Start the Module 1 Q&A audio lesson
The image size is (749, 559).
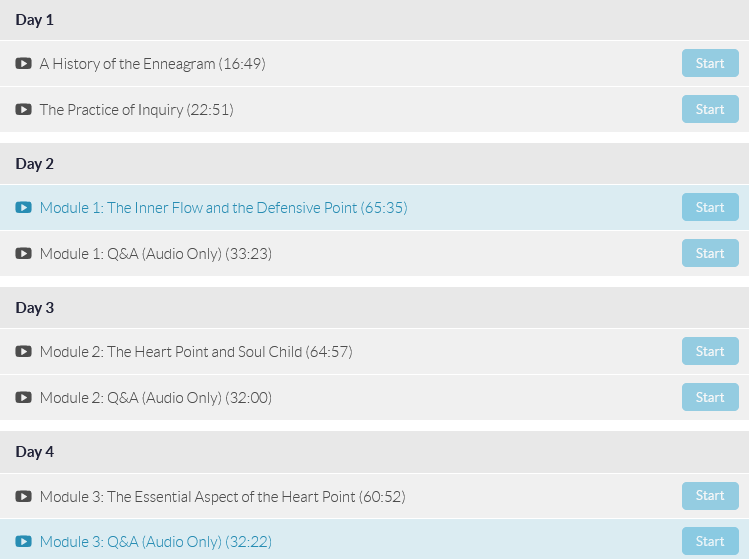pyautogui.click(x=710, y=253)
